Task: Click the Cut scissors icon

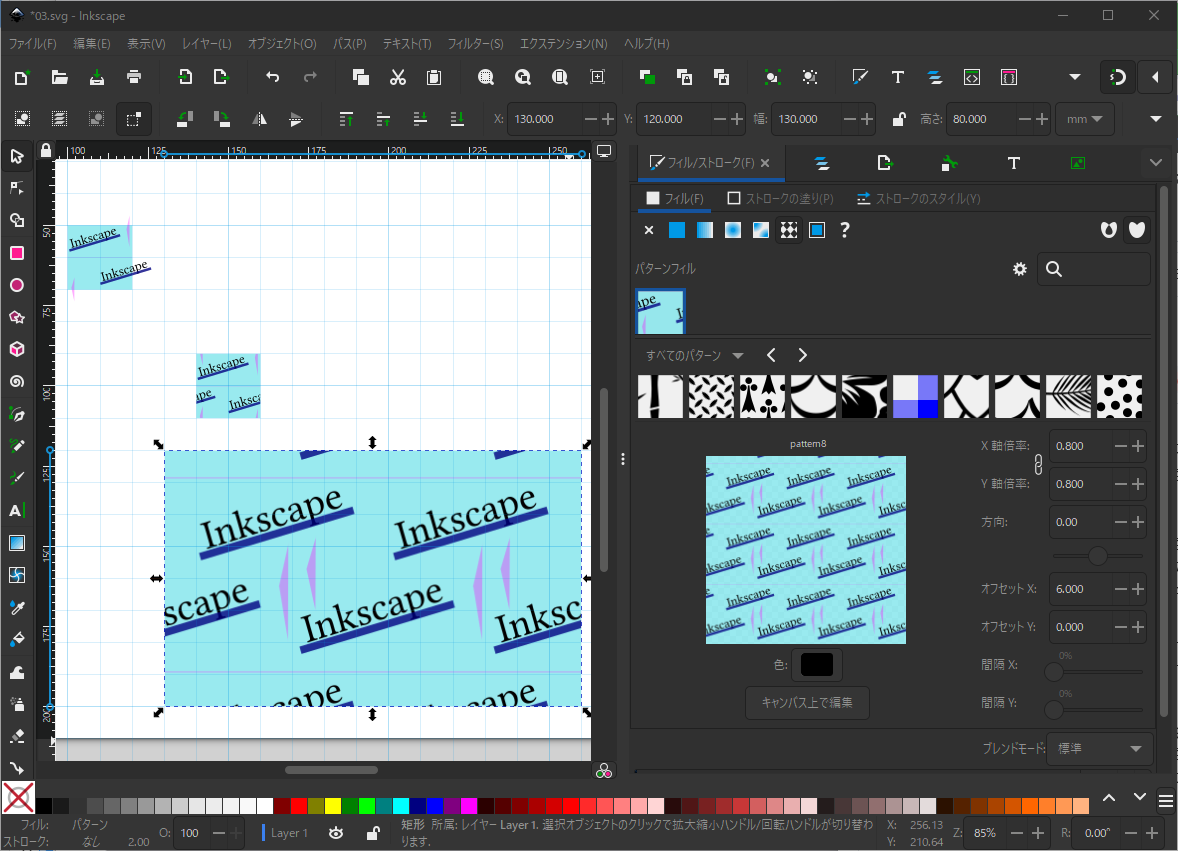Action: (x=397, y=77)
